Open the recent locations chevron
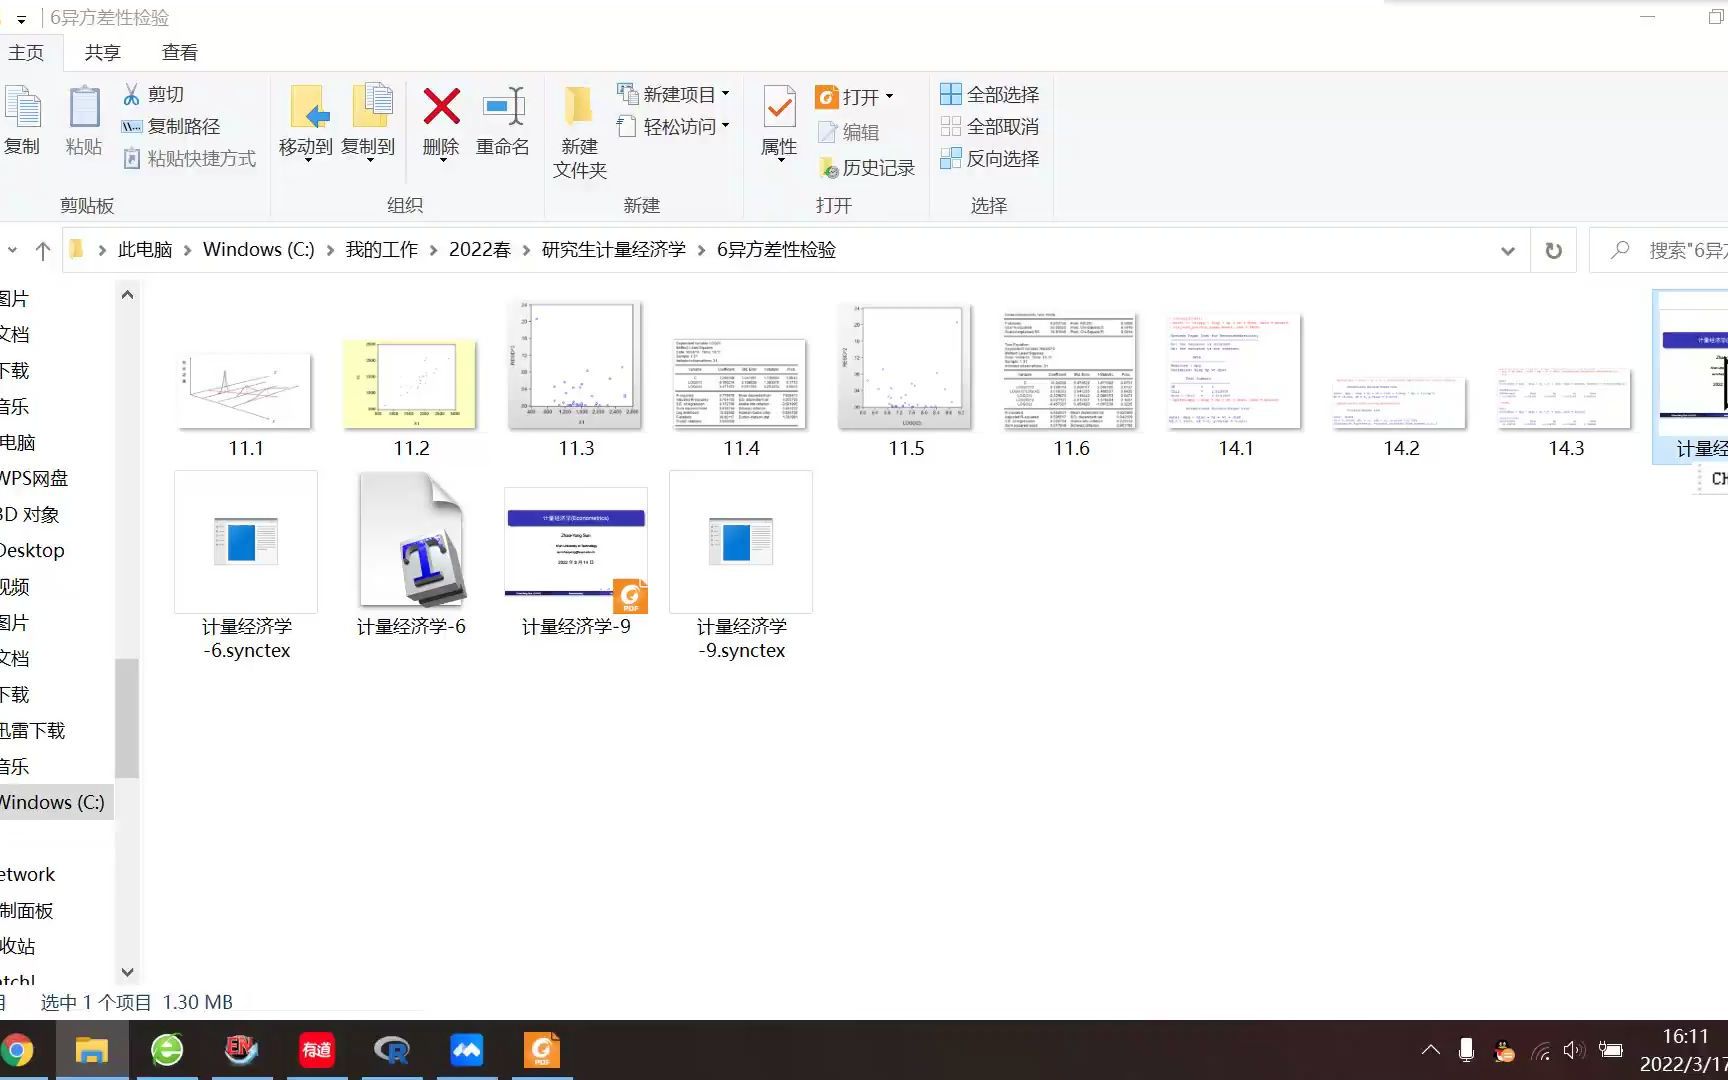The height and width of the screenshot is (1080, 1728). click(x=12, y=250)
